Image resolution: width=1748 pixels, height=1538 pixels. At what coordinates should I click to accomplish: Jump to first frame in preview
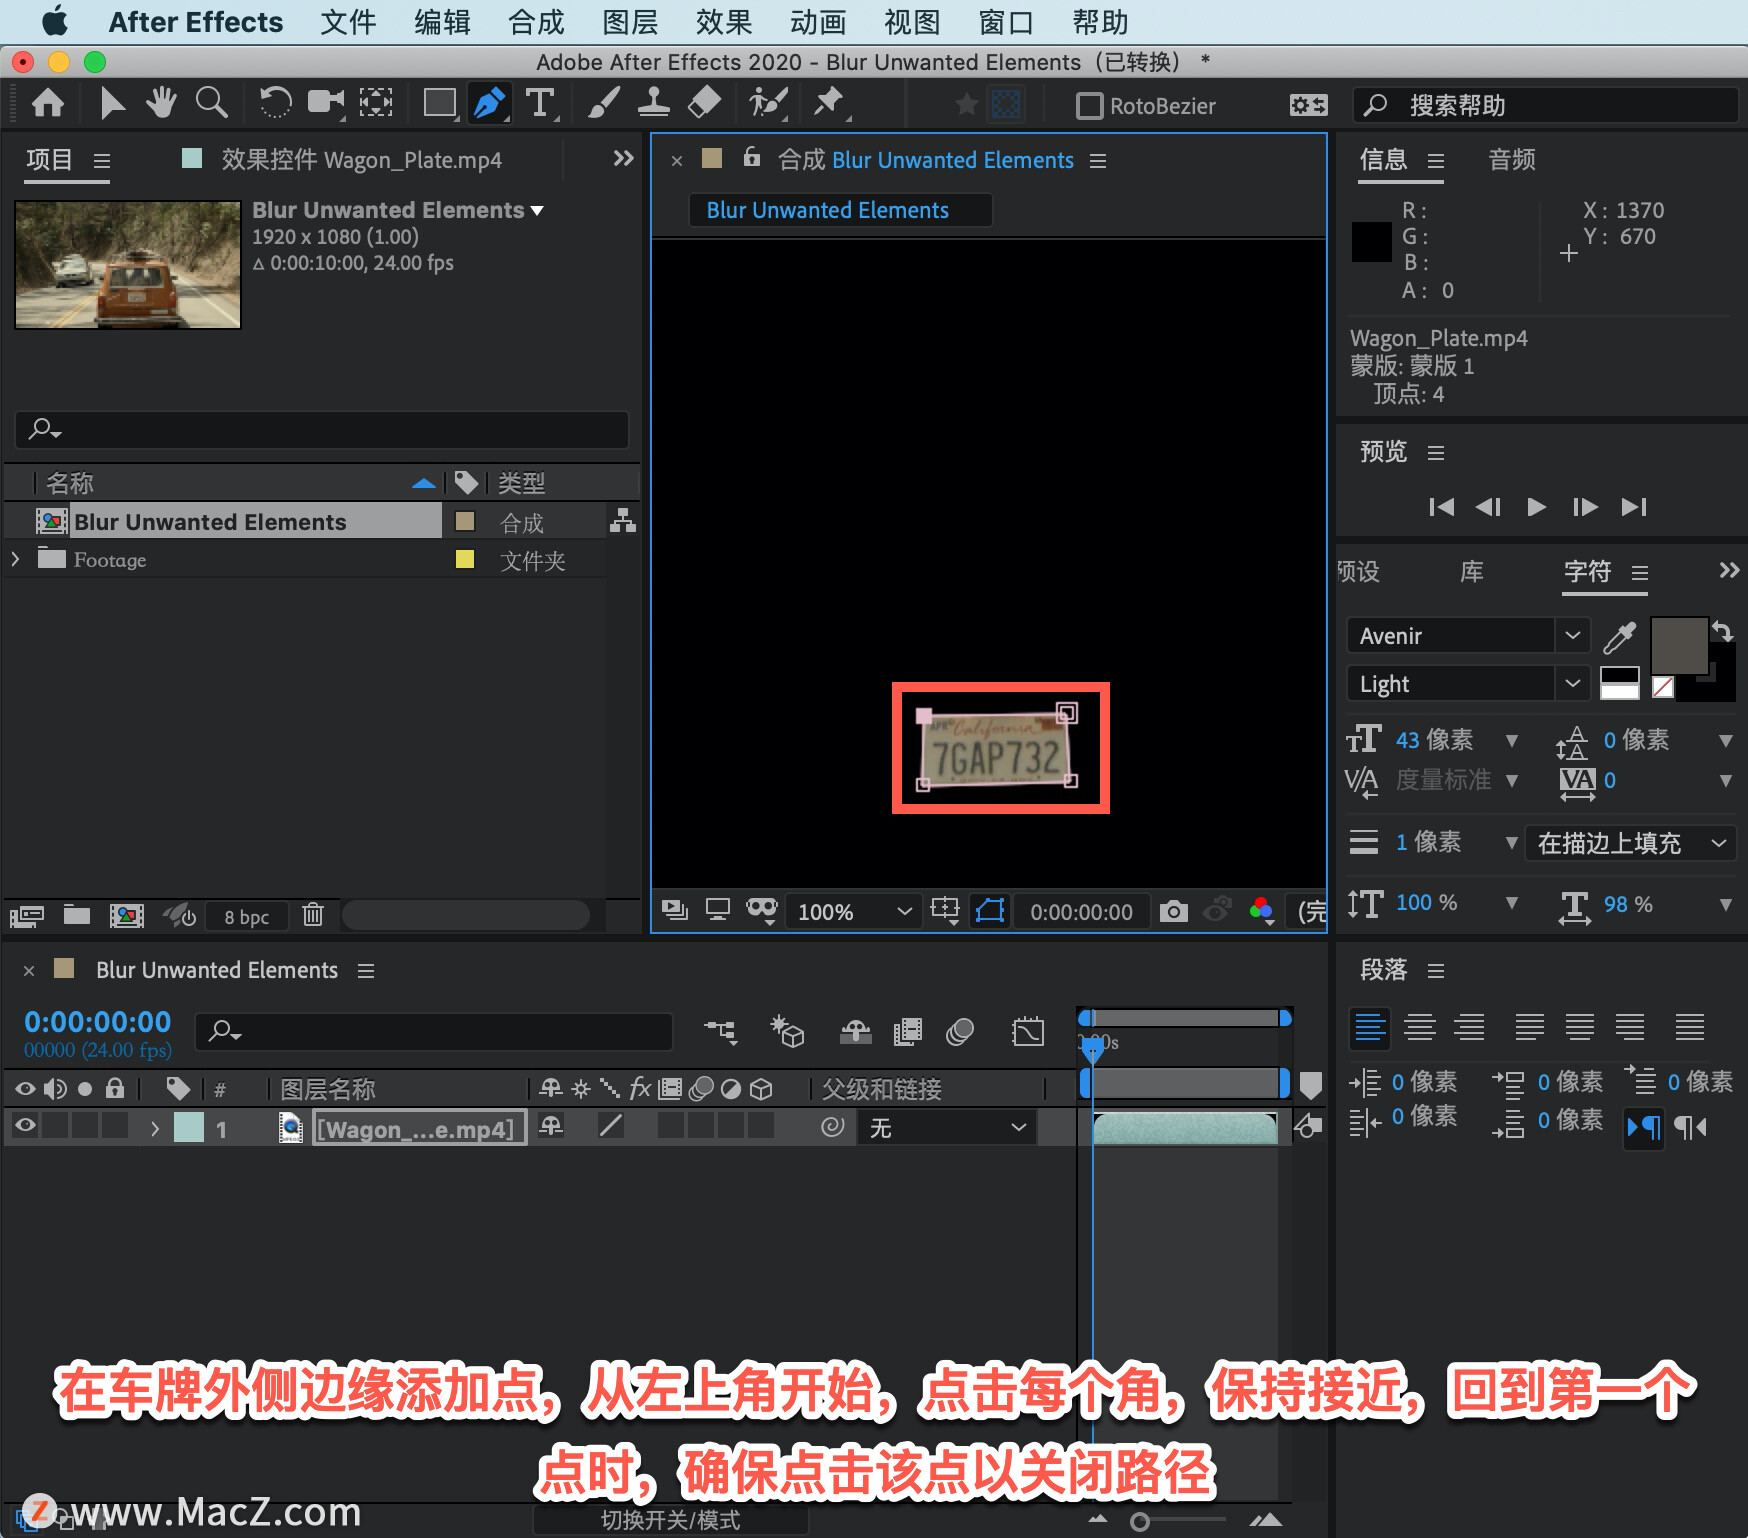click(x=1441, y=507)
